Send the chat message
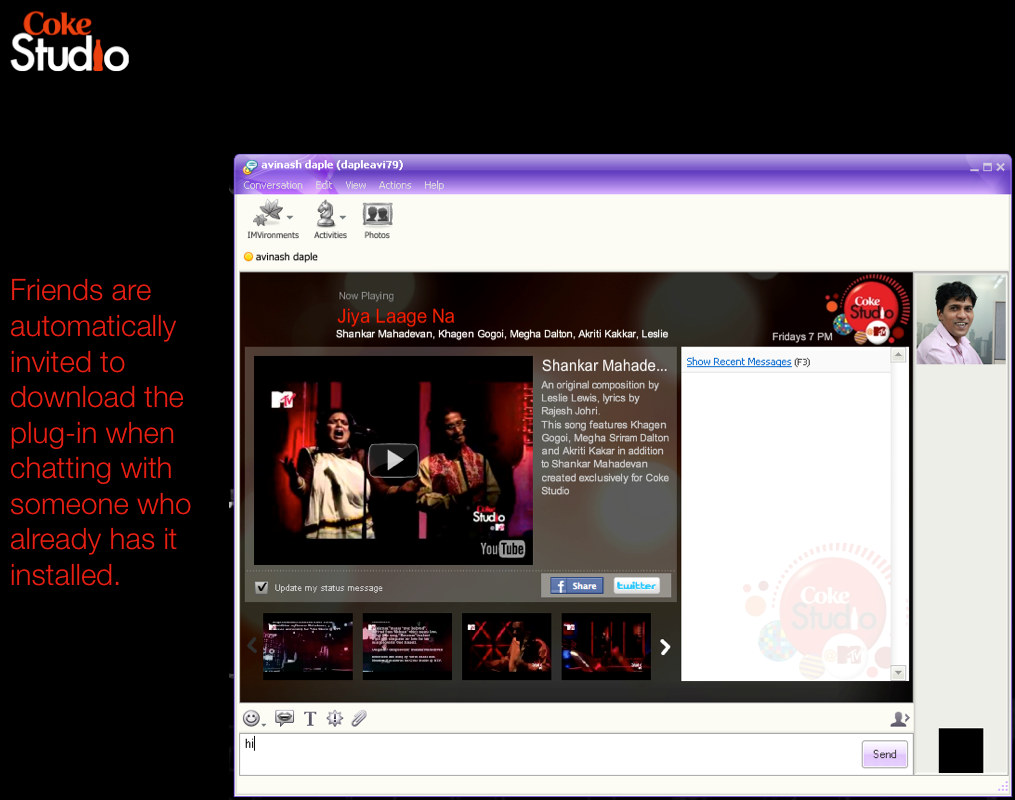1015x800 pixels. [x=884, y=754]
